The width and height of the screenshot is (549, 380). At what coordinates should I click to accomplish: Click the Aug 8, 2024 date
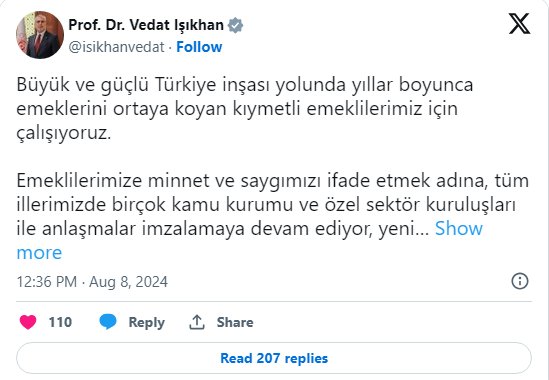pos(128,282)
